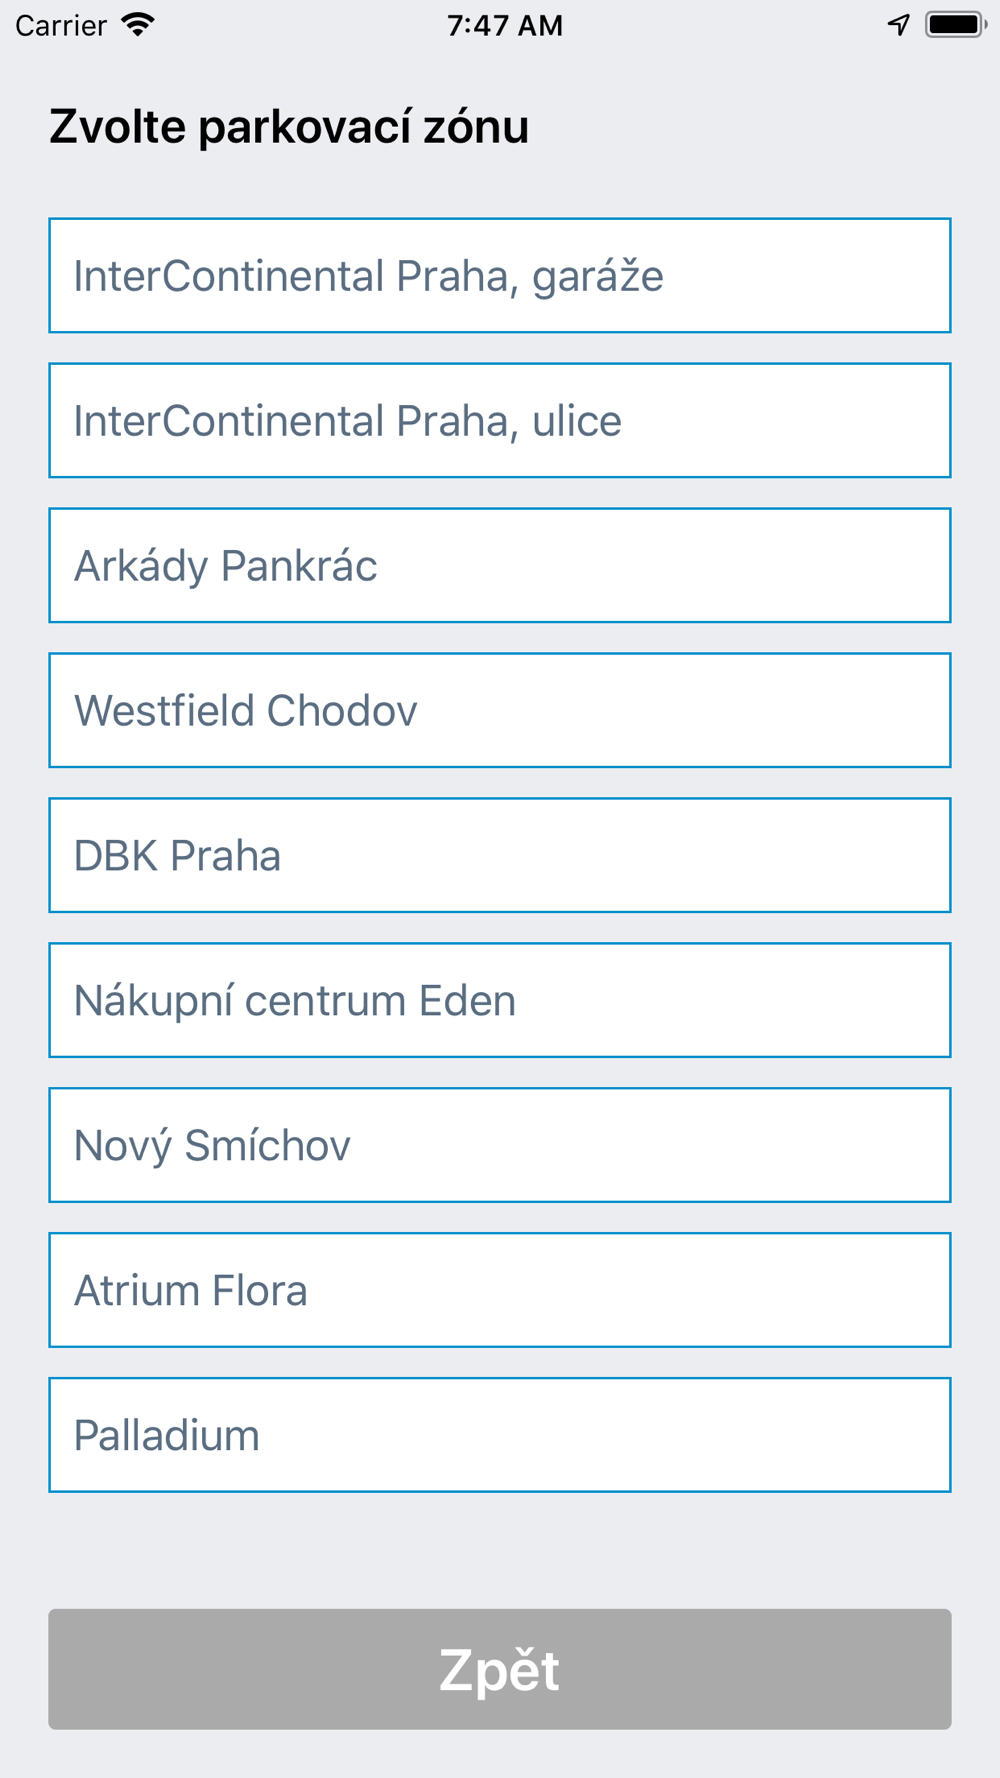Screen dimensions: 1000x1778
Task: Tap the Carrier label in status bar
Action: 61,25
